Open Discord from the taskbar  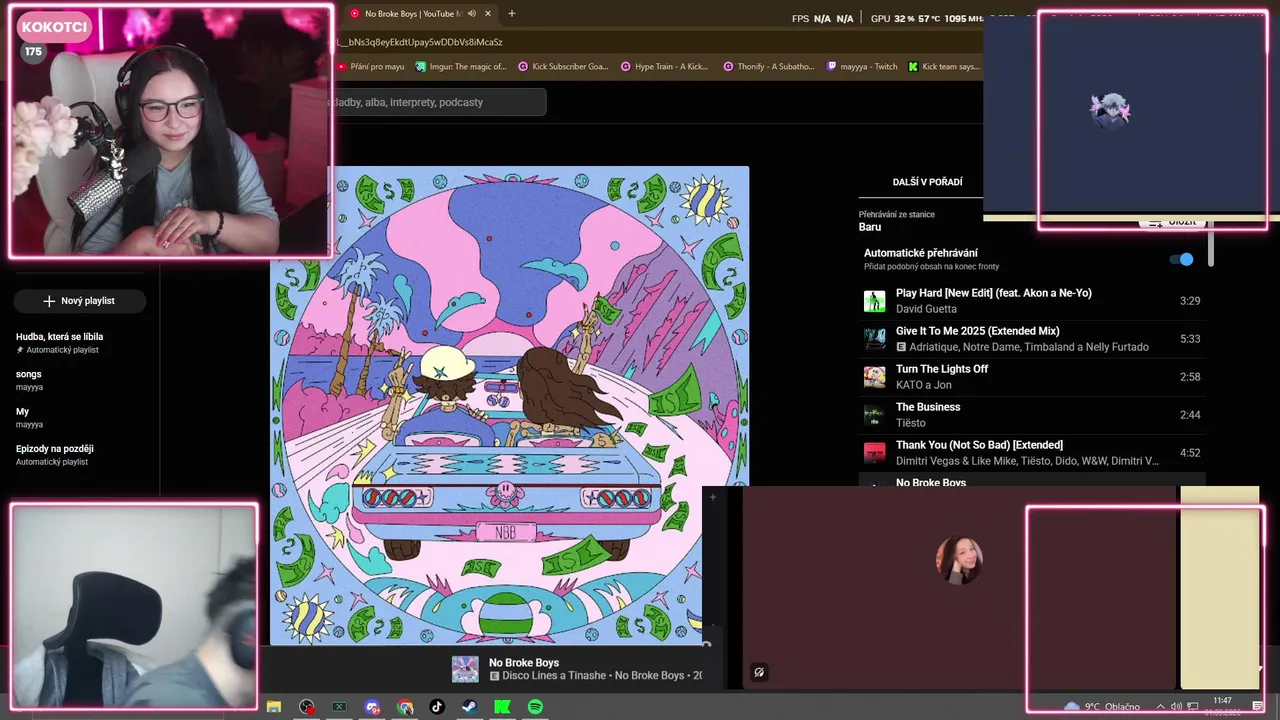[372, 707]
